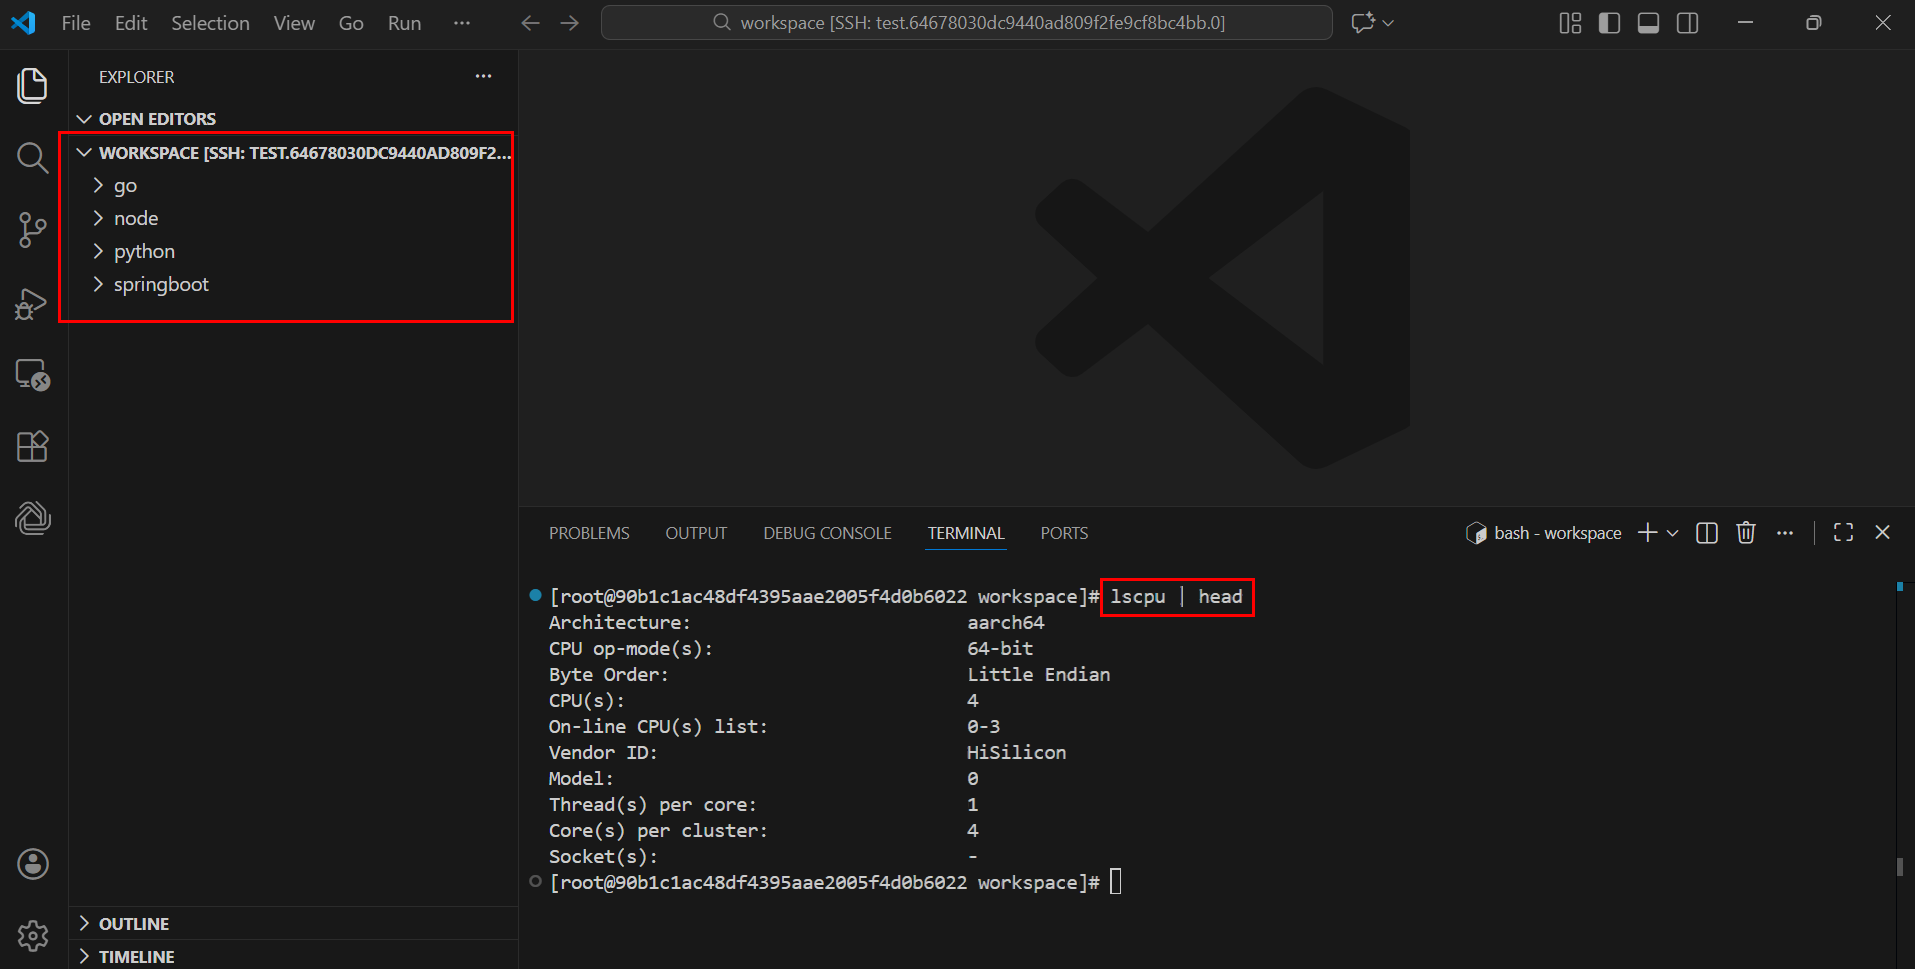Viewport: 1915px width, 969px height.
Task: Open the Remote Explorer view
Action: (33, 375)
